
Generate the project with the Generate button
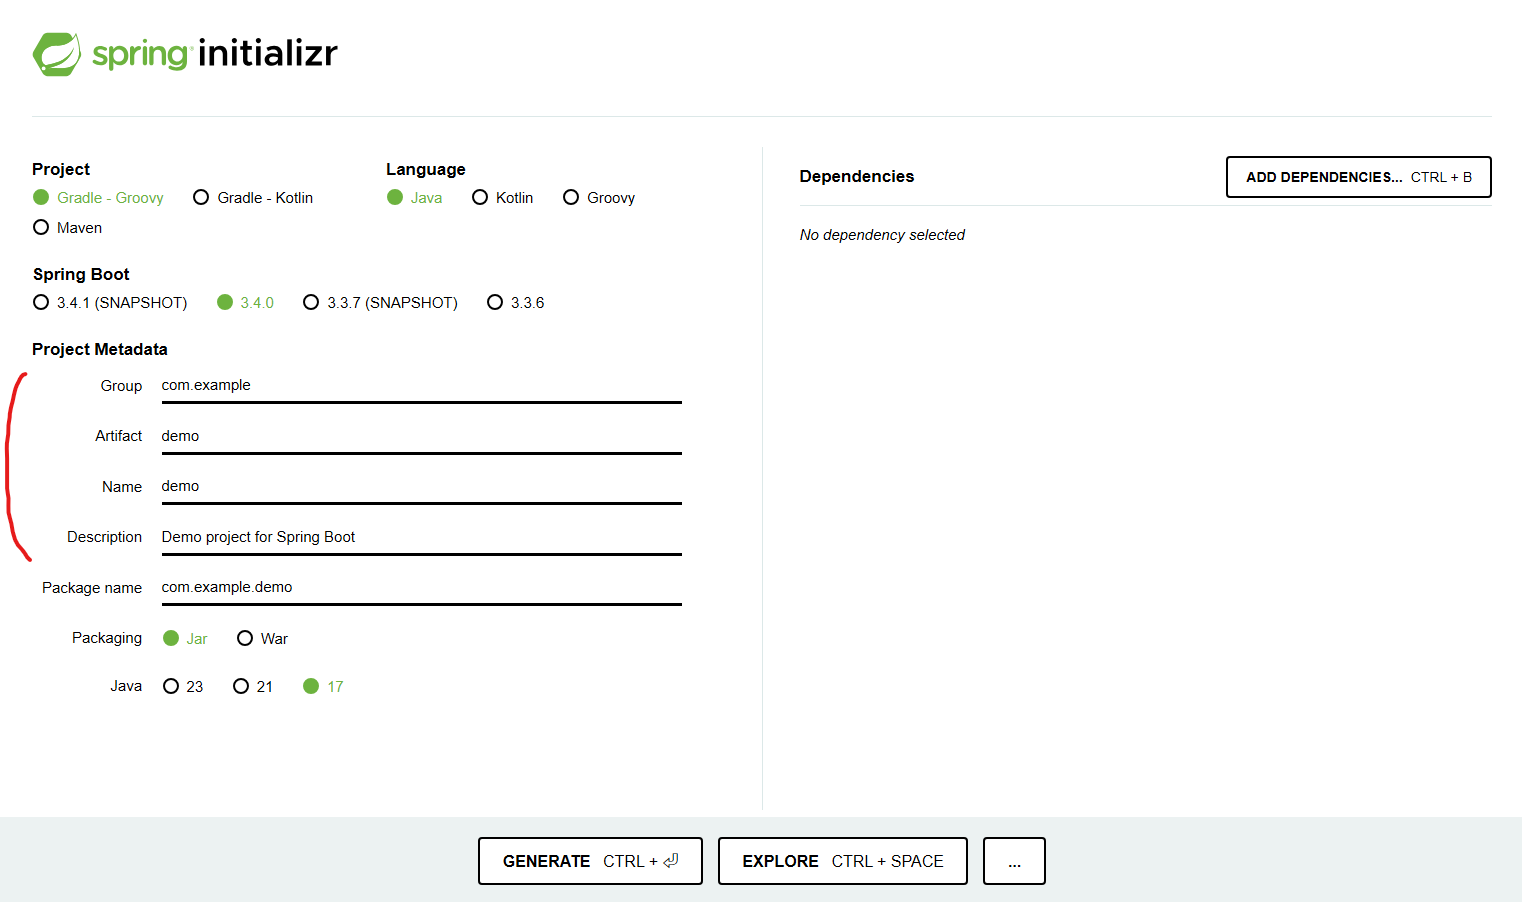pos(590,861)
